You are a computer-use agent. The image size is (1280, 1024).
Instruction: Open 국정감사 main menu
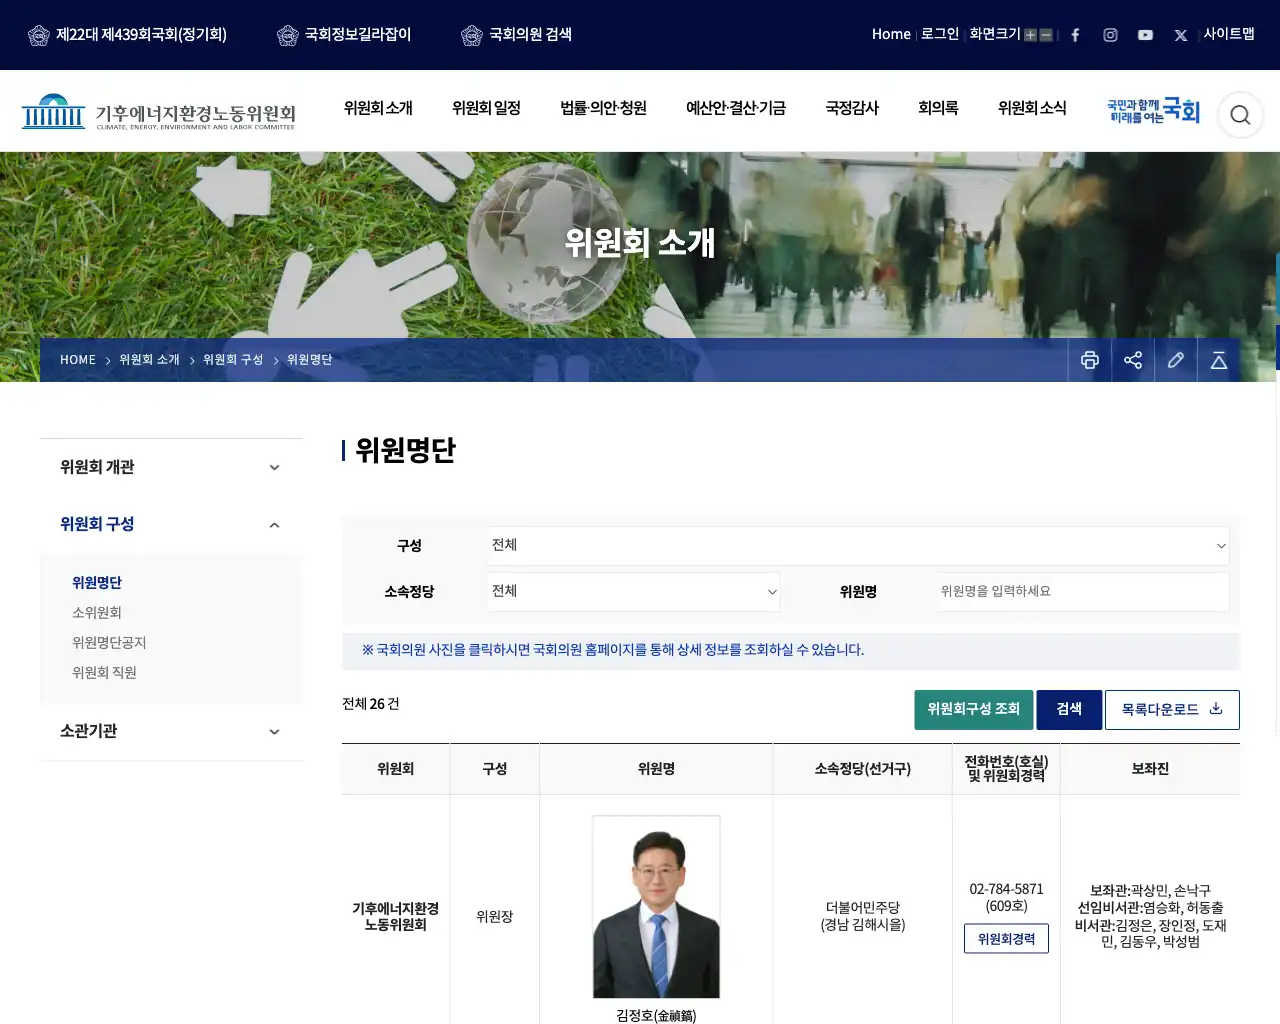852,108
